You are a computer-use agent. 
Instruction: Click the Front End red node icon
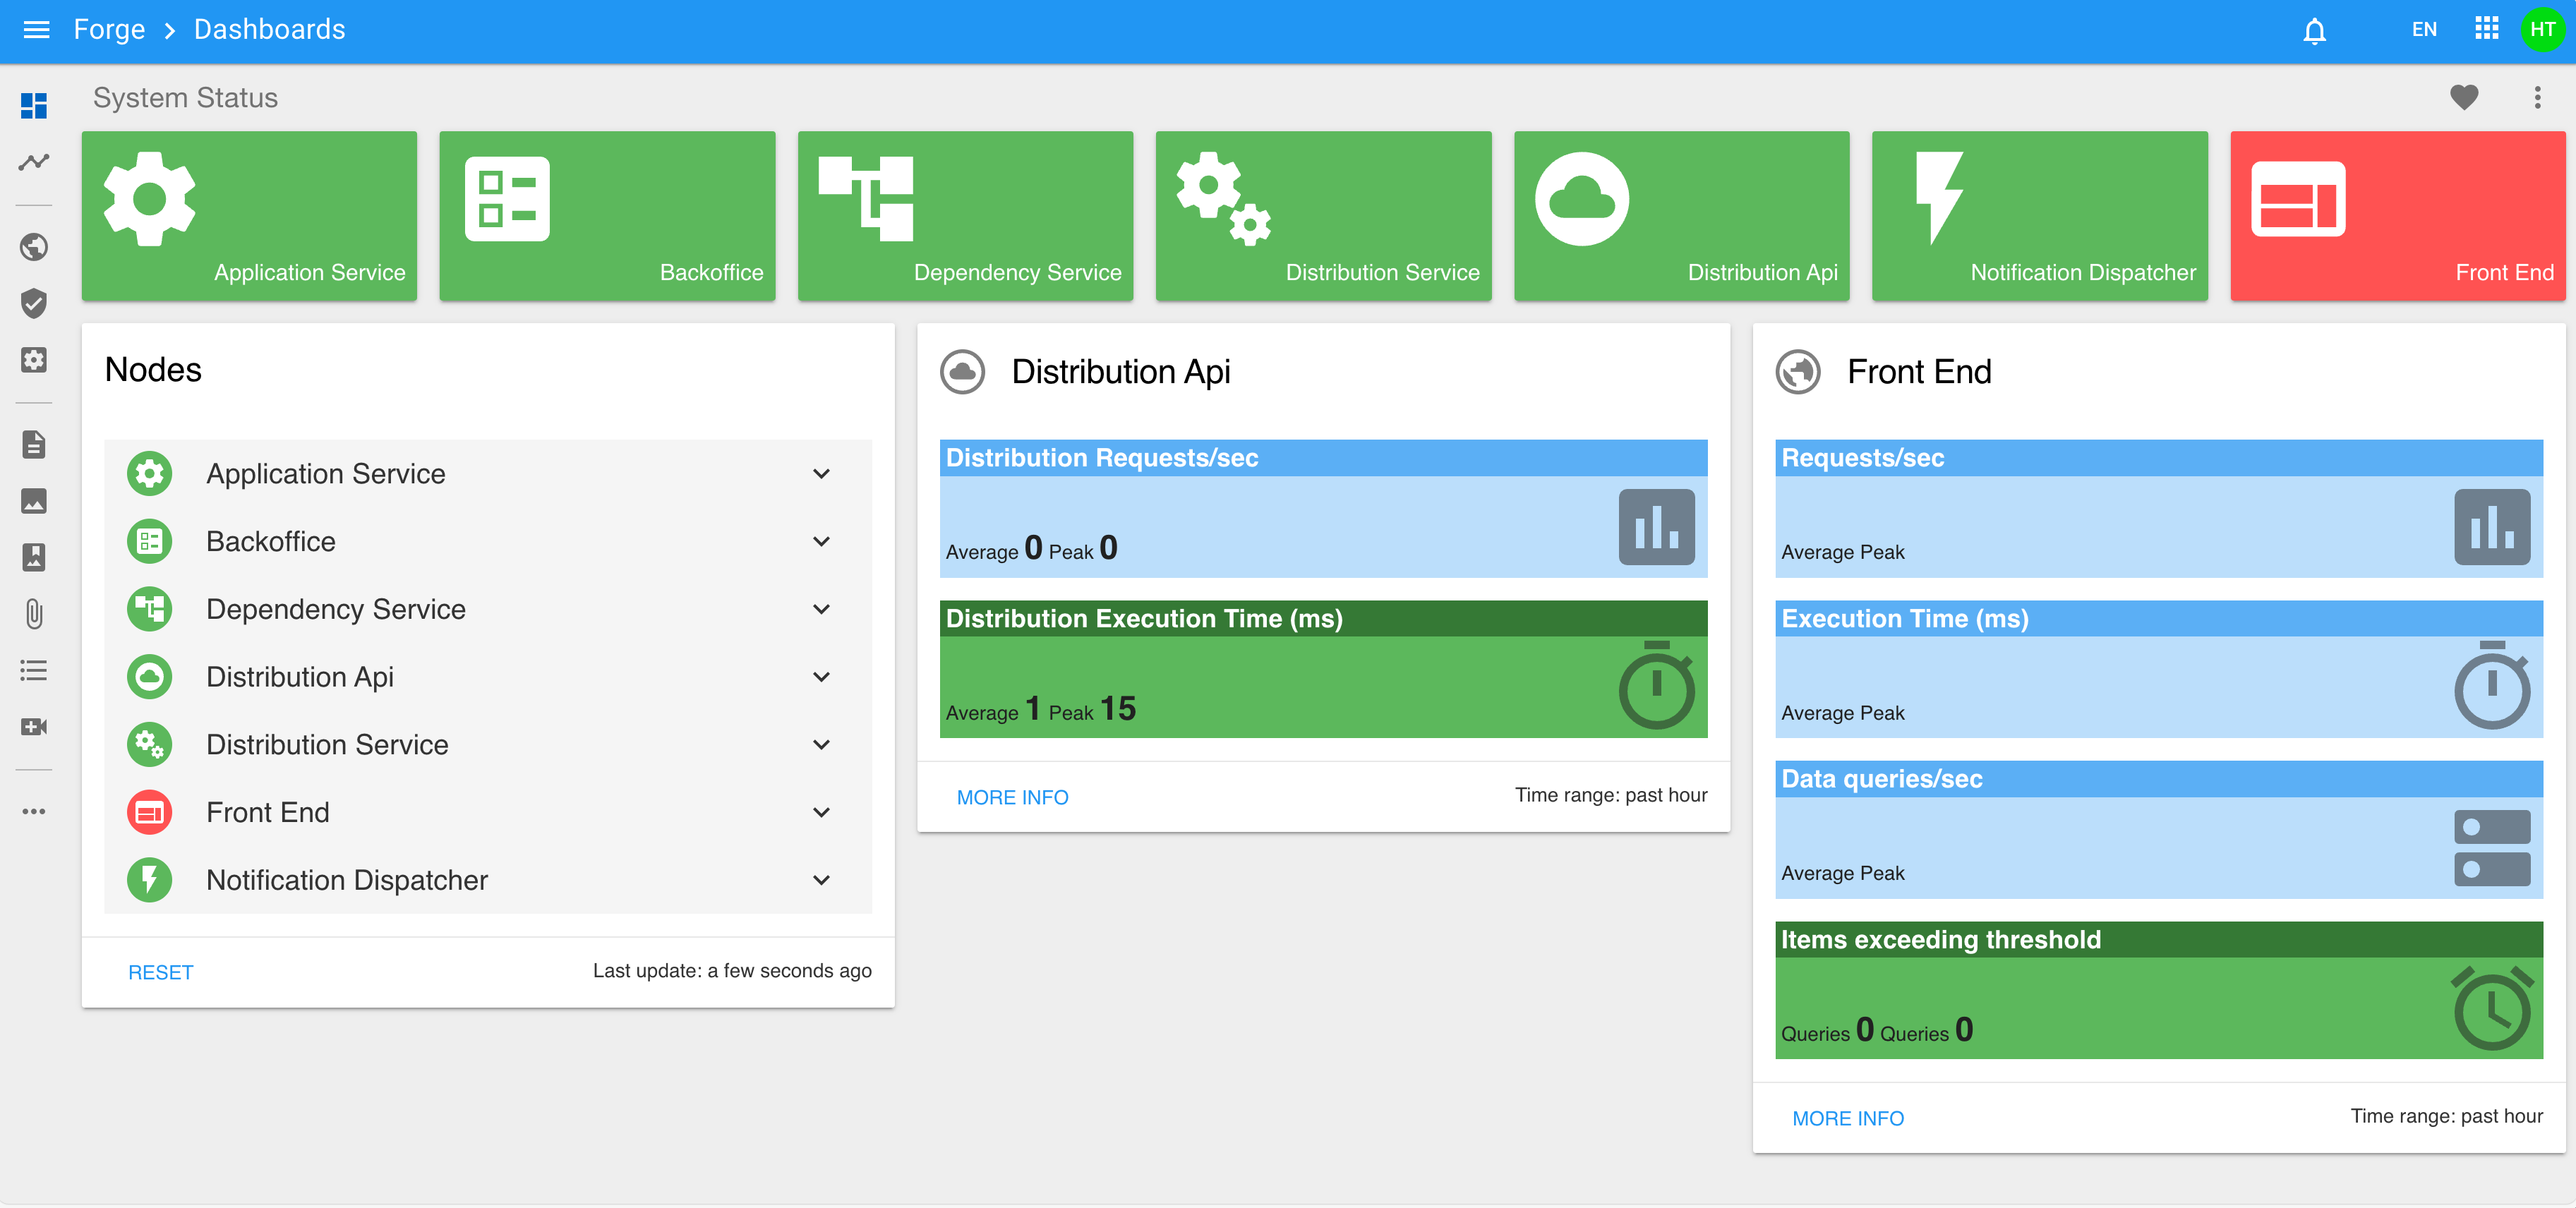tap(149, 813)
